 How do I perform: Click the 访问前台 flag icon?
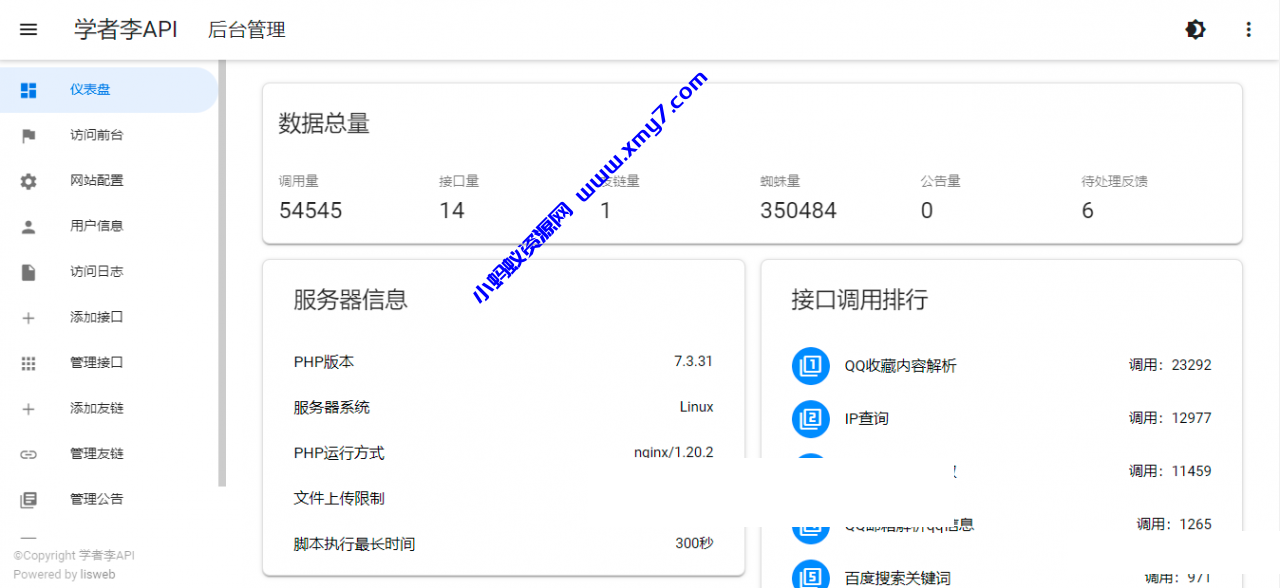[28, 134]
